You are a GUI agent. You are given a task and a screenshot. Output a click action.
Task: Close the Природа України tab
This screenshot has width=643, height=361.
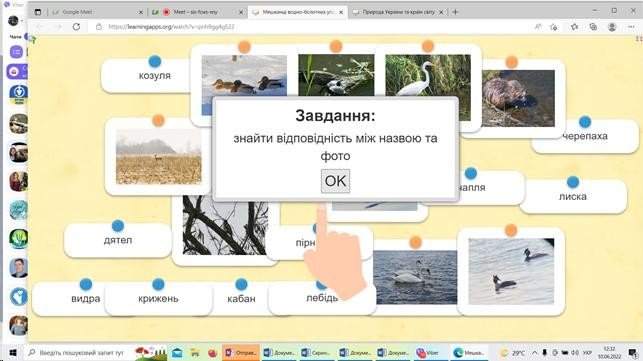tap(441, 12)
